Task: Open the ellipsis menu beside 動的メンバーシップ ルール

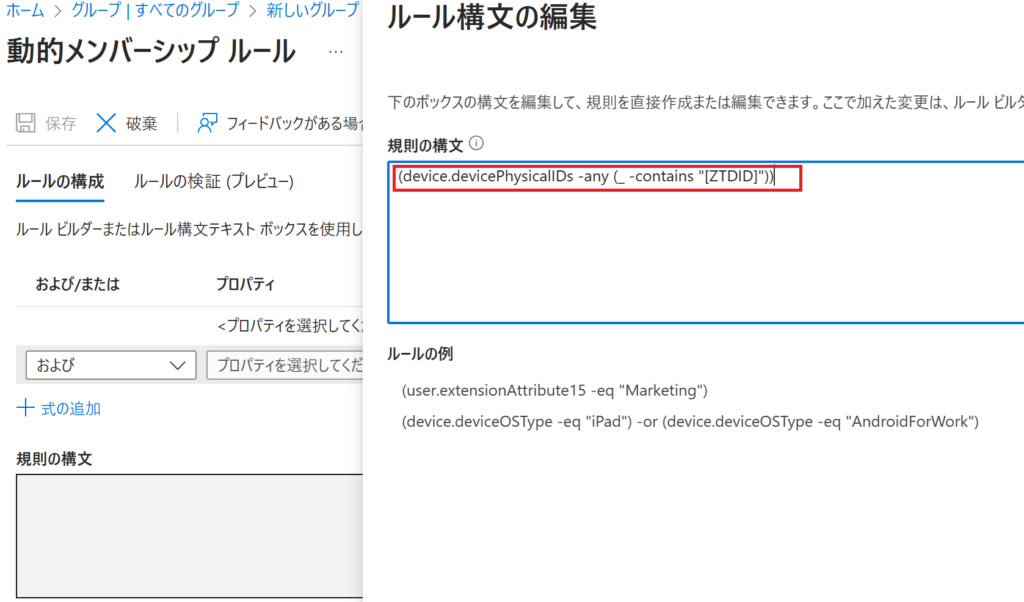Action: point(336,51)
